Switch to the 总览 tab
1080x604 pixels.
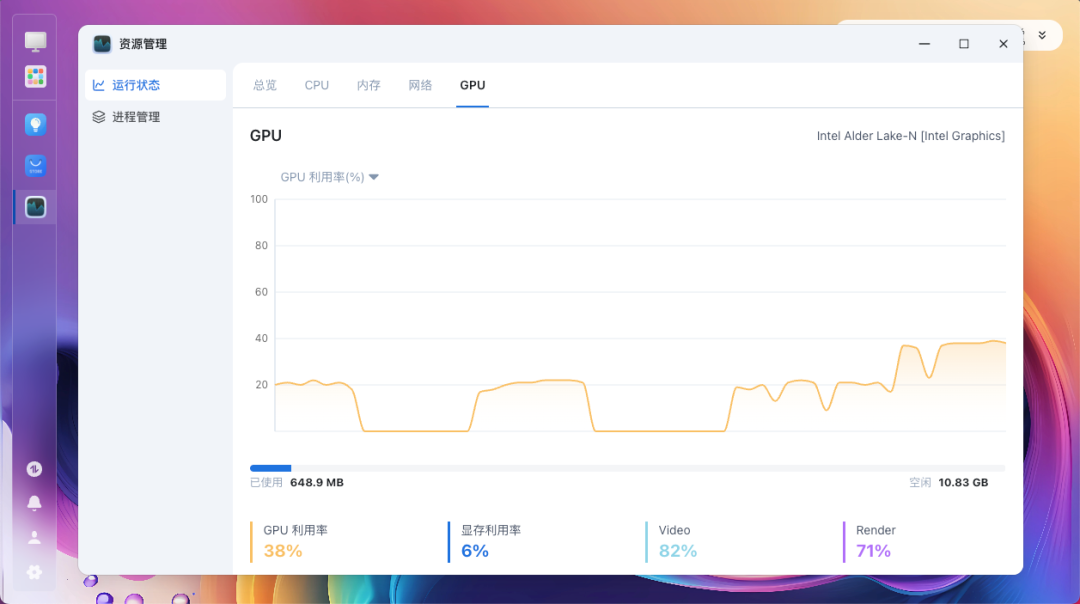pos(264,85)
